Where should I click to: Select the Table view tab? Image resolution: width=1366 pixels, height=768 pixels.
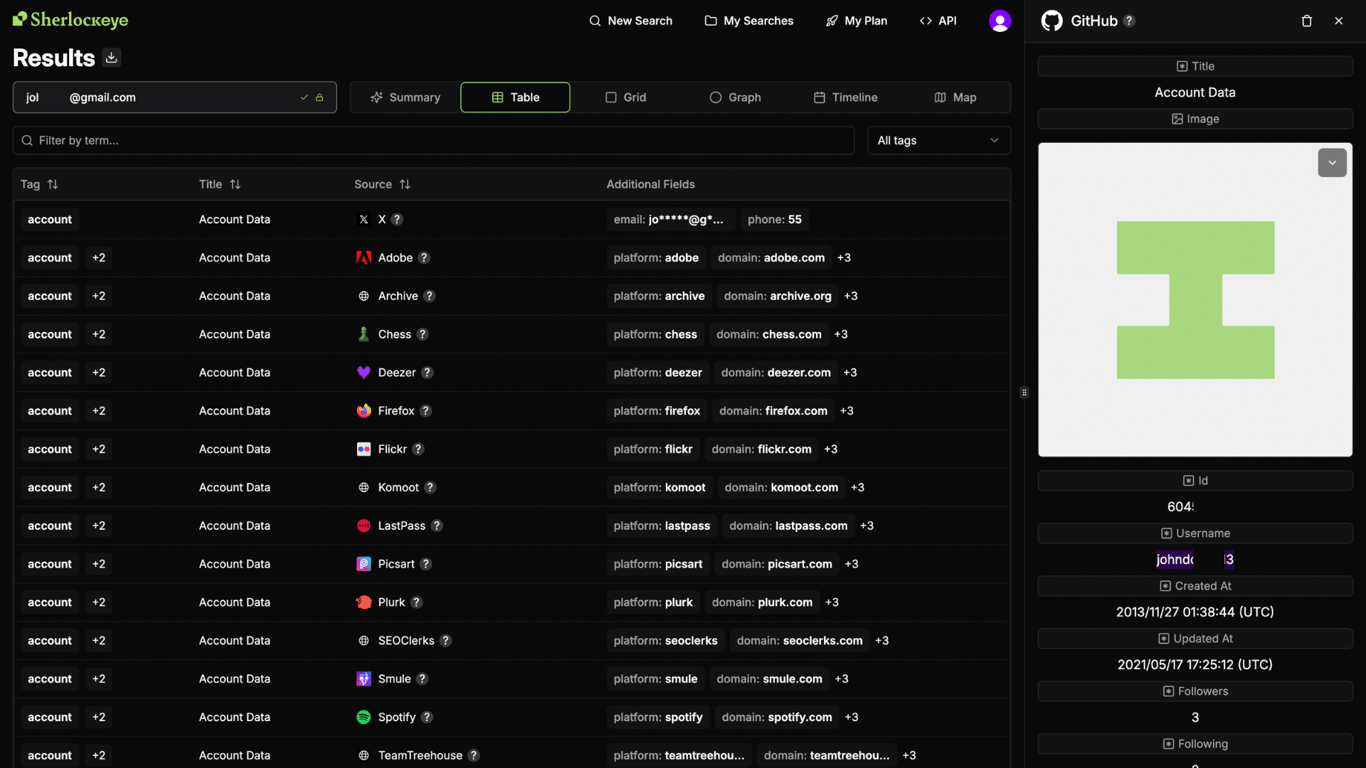tap(515, 97)
